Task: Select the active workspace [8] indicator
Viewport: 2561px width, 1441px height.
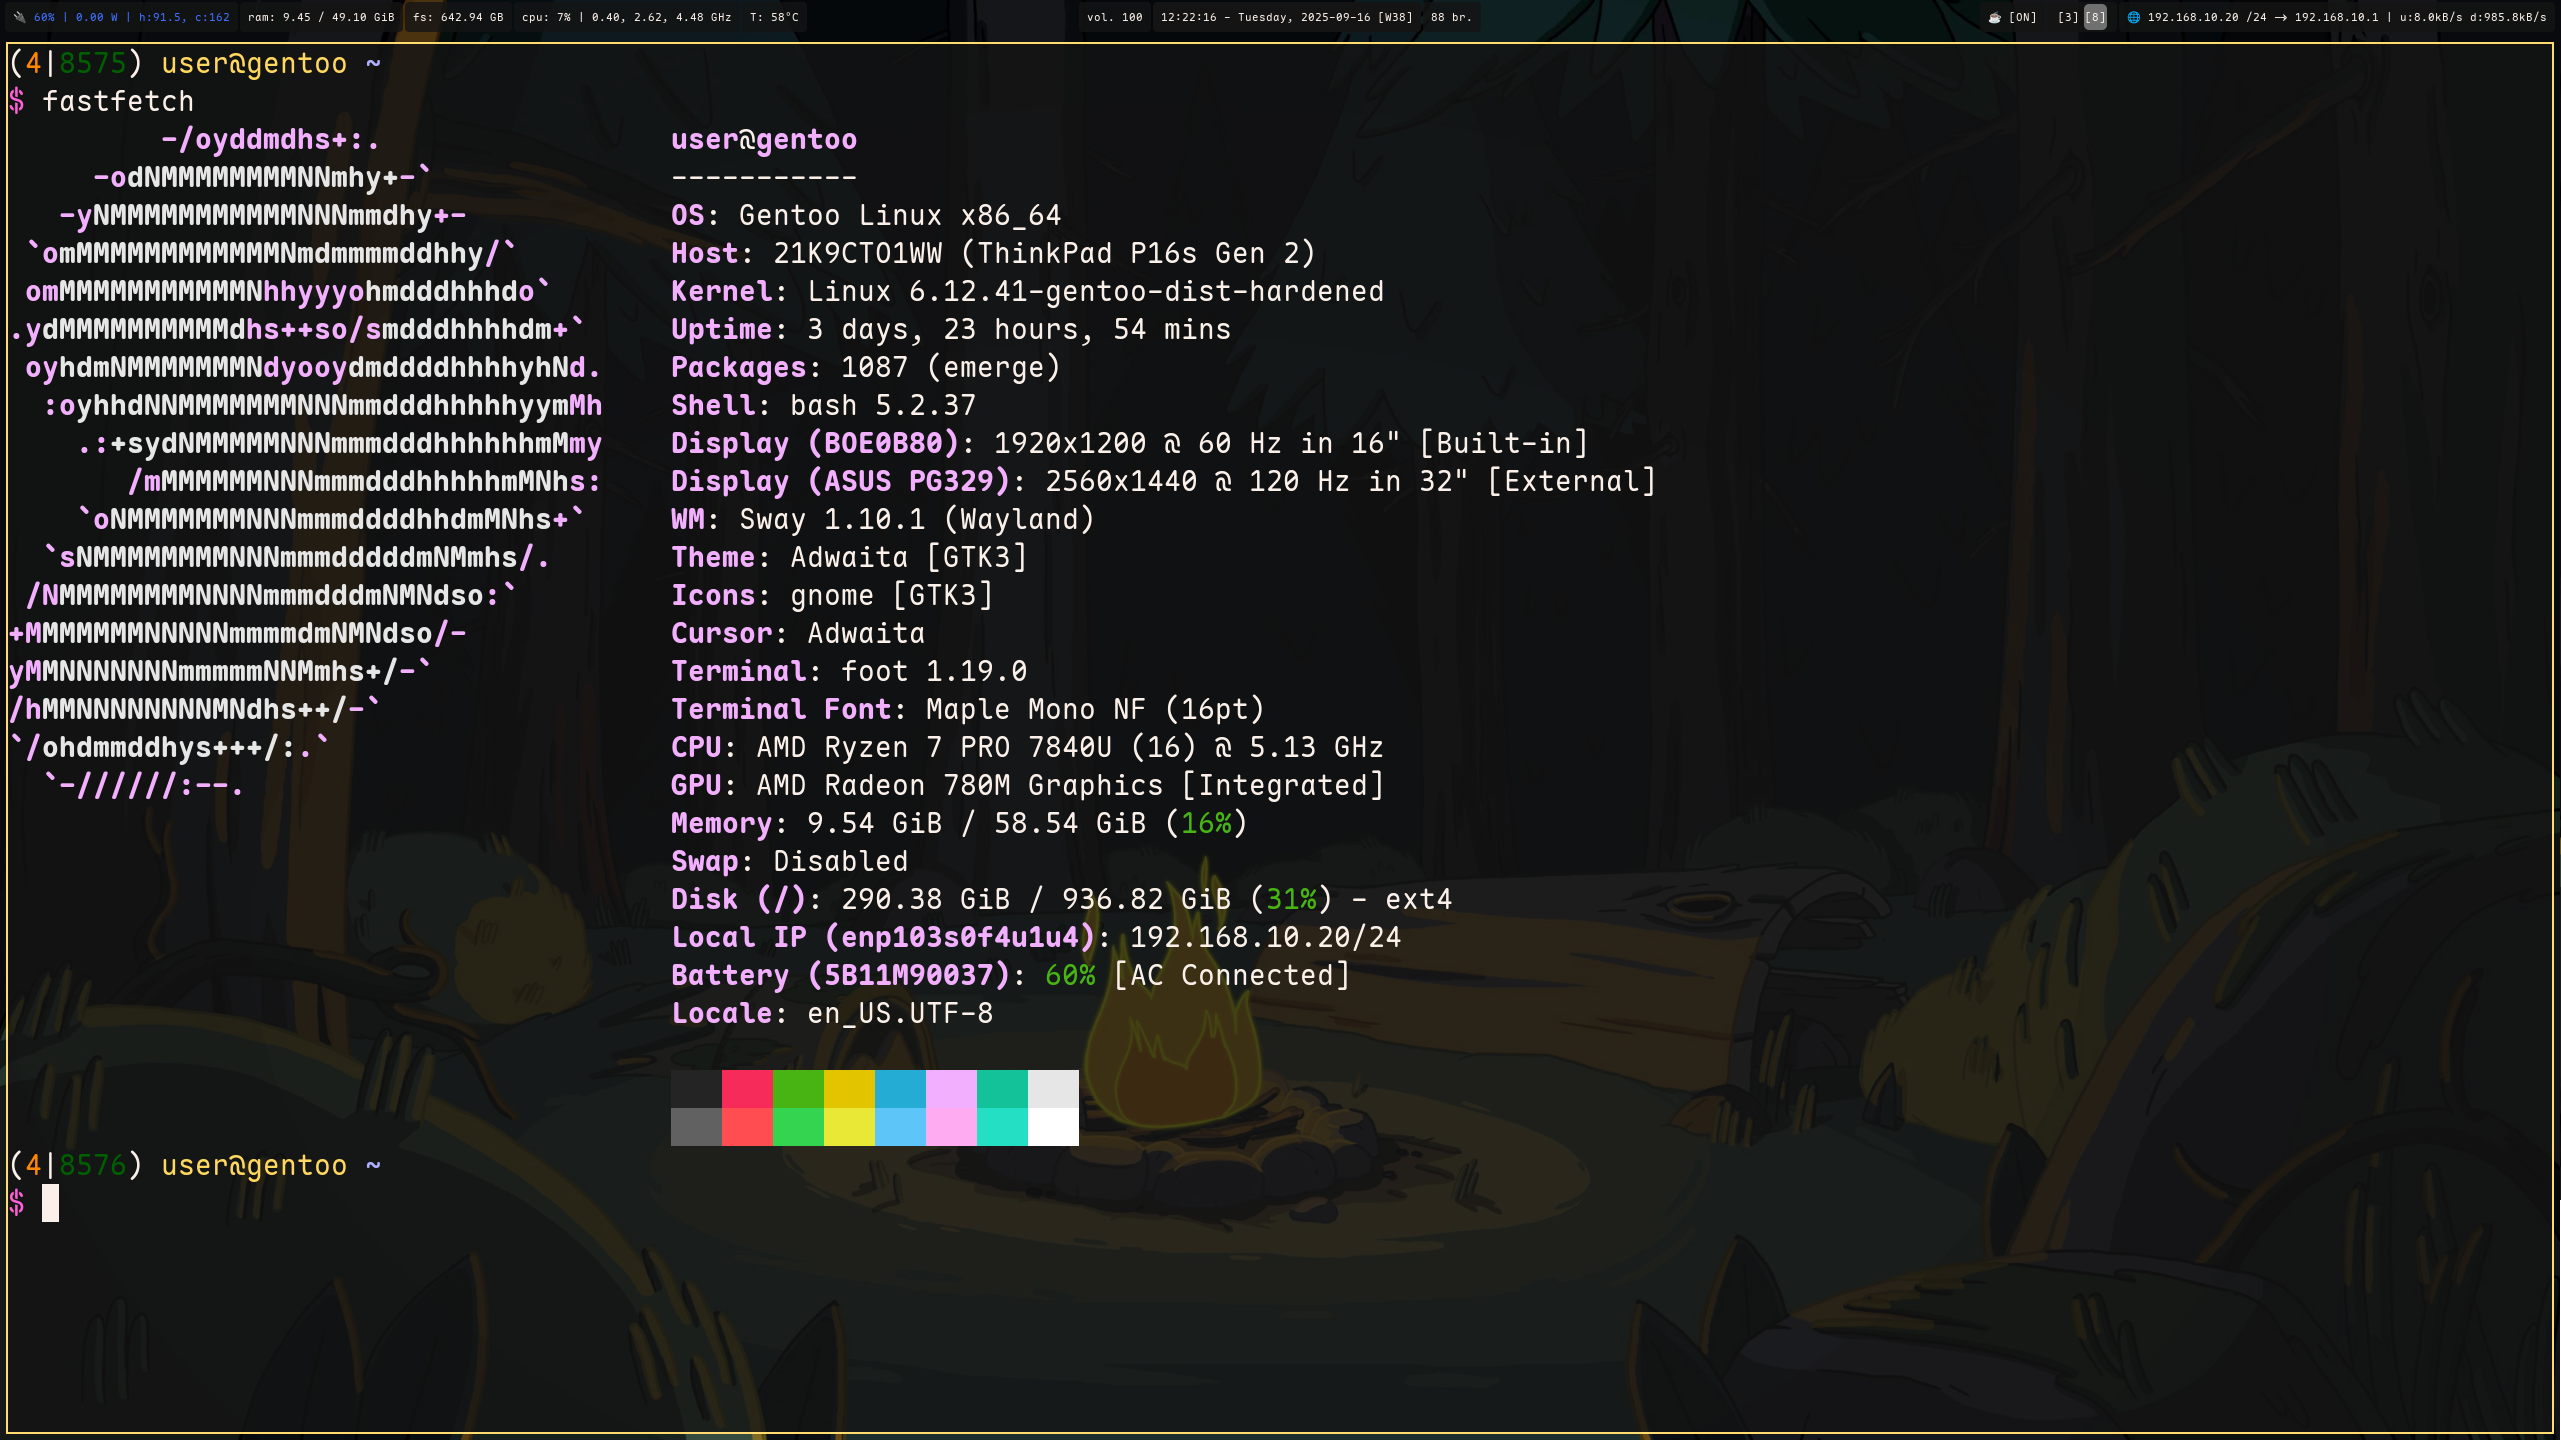Action: point(2095,17)
